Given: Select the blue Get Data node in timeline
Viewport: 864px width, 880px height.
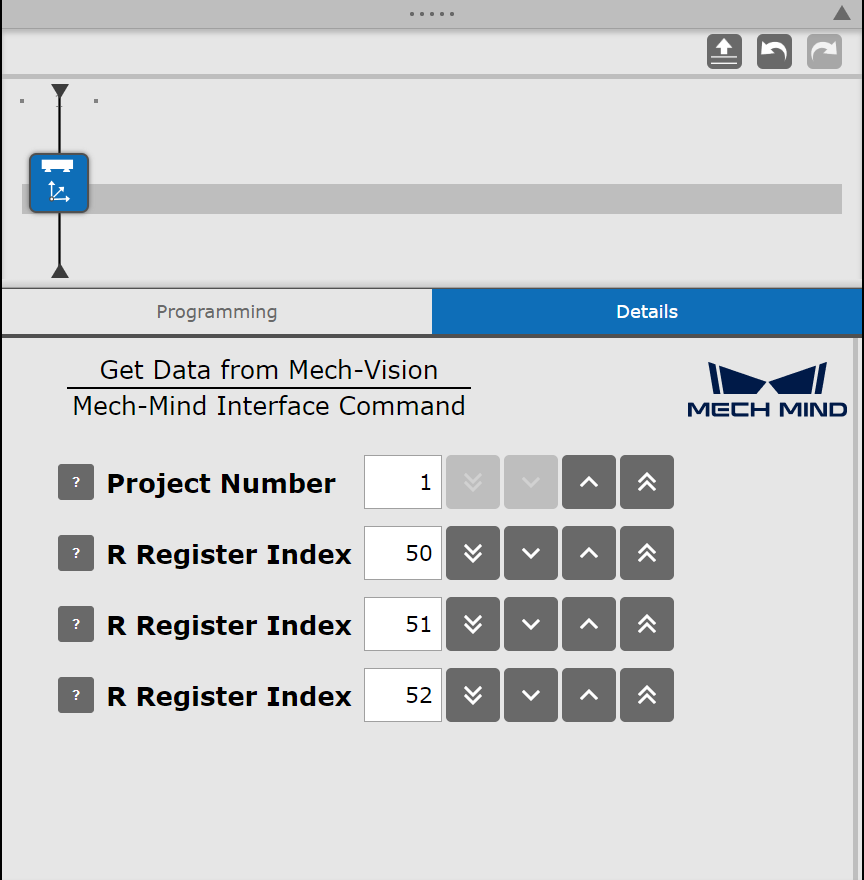Looking at the screenshot, I should [x=59, y=183].
